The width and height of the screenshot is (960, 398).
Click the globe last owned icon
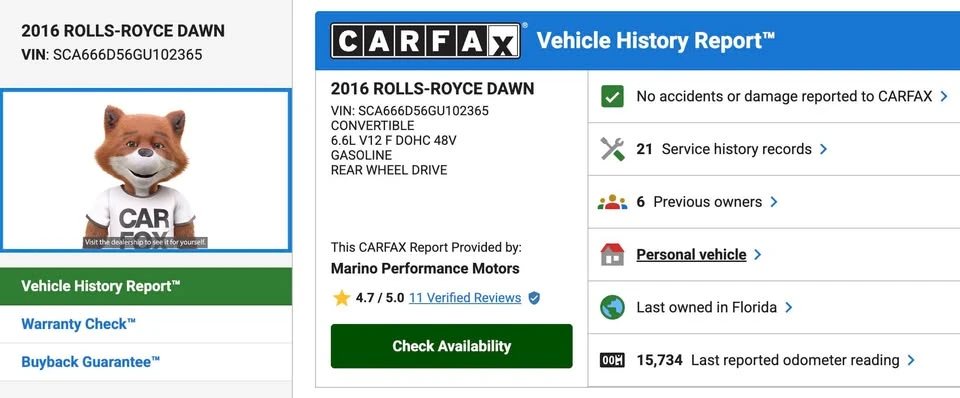pyautogui.click(x=612, y=307)
